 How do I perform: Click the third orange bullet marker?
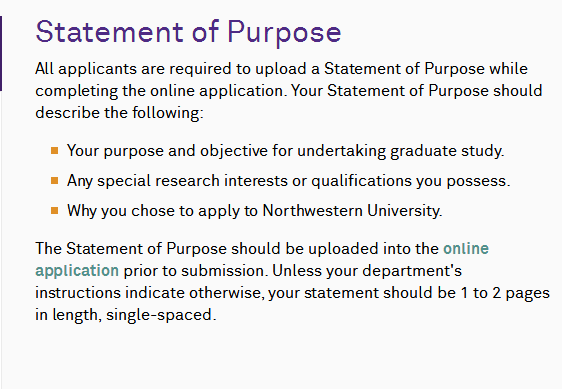click(54, 210)
